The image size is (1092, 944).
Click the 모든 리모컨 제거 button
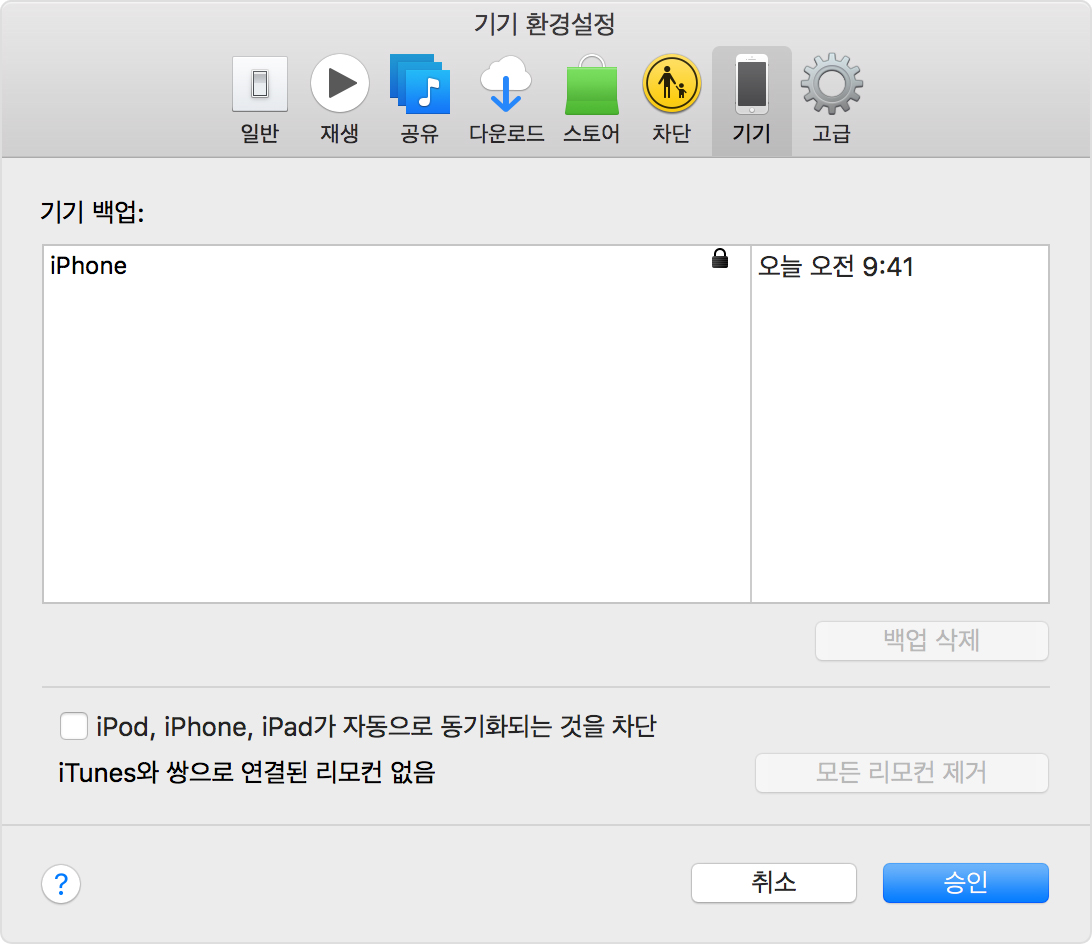901,773
